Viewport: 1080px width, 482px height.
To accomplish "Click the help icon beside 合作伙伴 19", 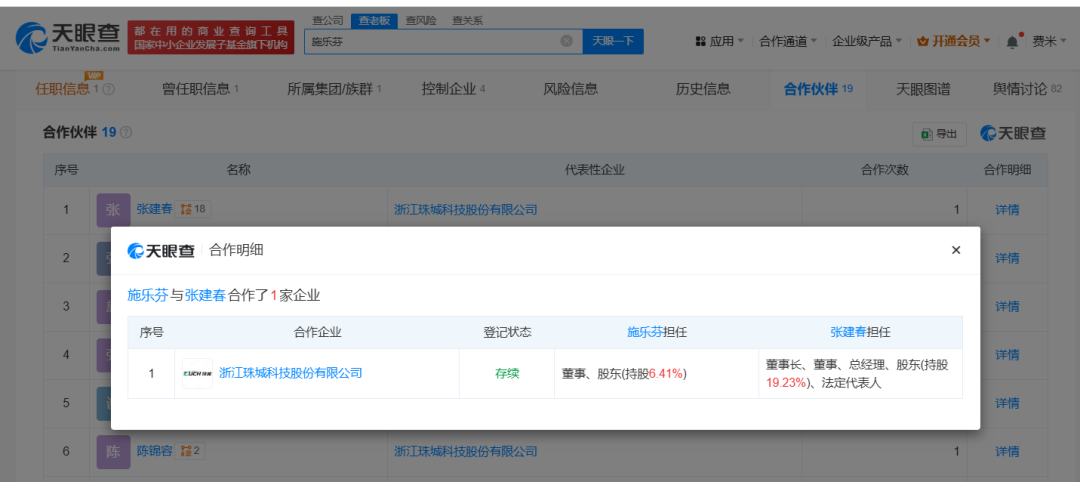I will (126, 133).
